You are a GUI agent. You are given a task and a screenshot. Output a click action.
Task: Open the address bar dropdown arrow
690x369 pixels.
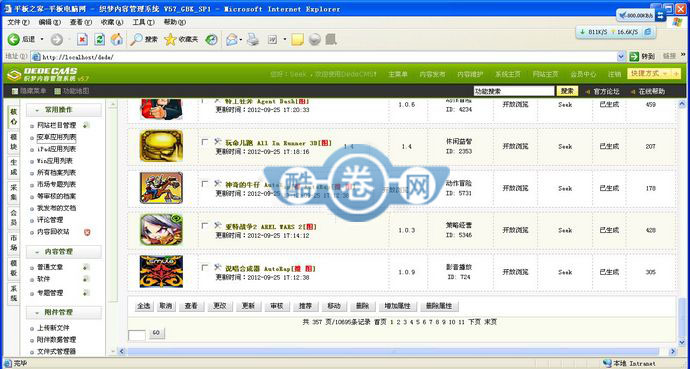[x=621, y=57]
